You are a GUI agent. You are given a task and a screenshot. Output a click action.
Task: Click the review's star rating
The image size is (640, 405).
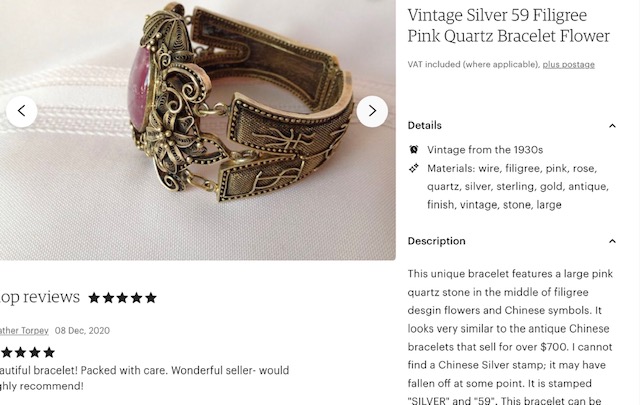click(x=28, y=352)
